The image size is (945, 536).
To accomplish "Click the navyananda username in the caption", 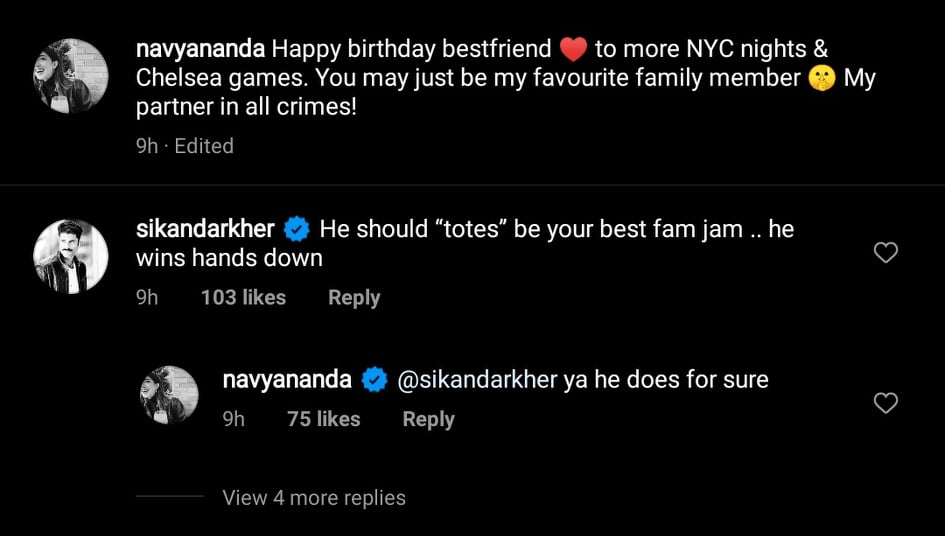I will coord(200,49).
